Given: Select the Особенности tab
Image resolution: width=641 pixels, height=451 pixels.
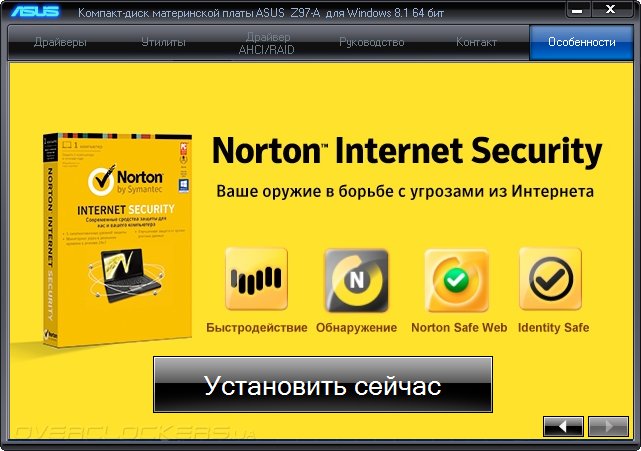Looking at the screenshot, I should (581, 42).
